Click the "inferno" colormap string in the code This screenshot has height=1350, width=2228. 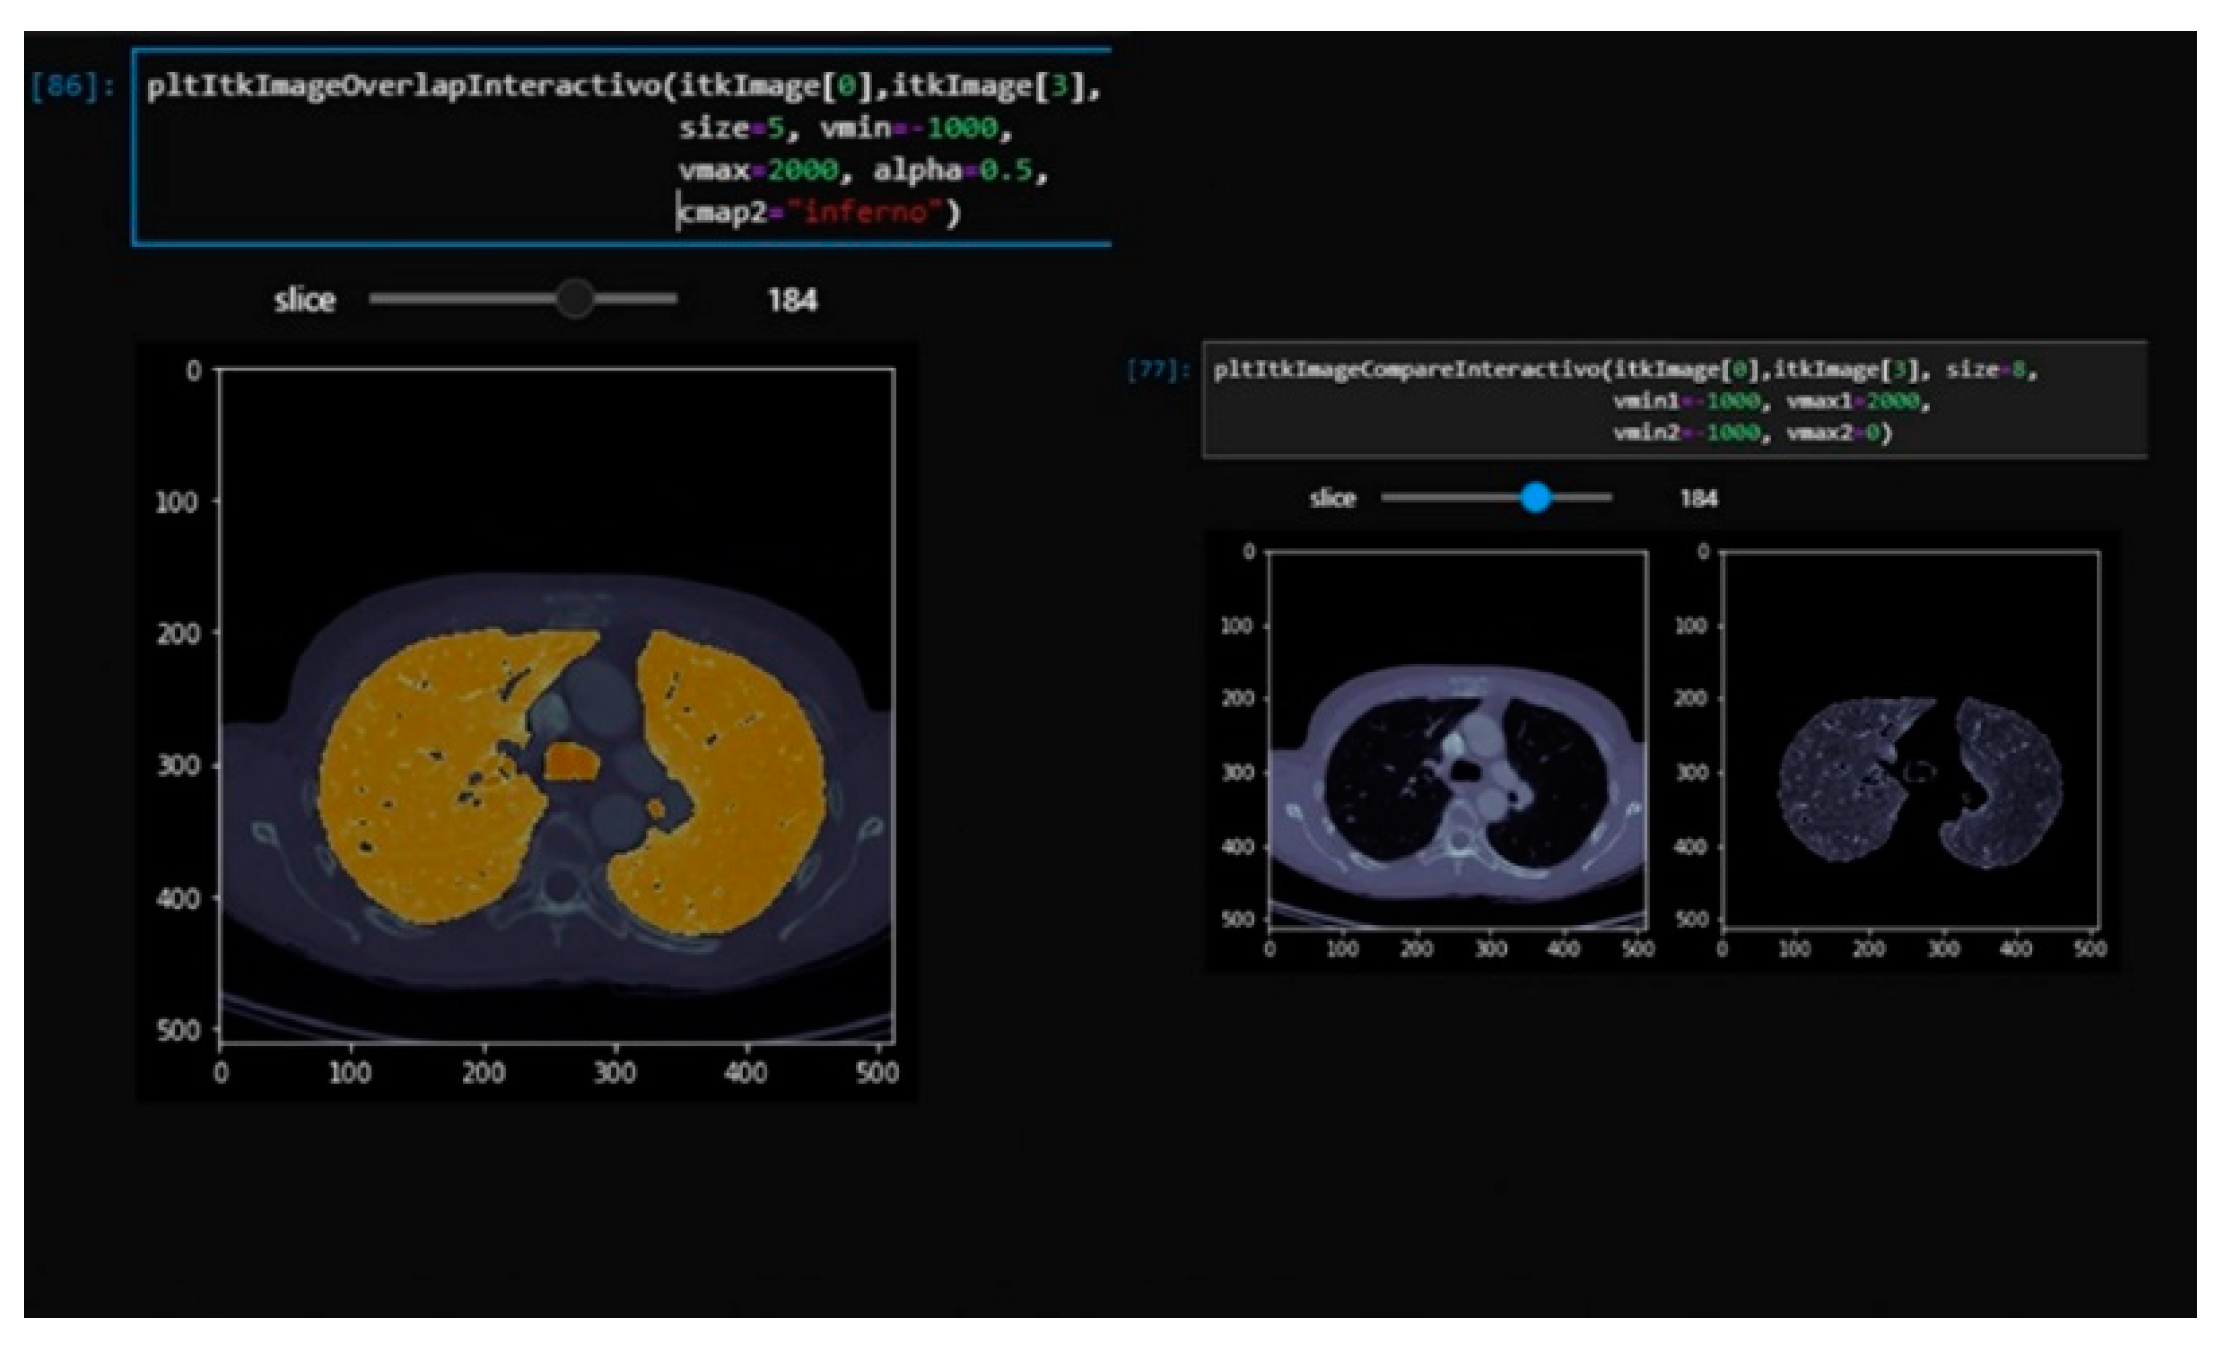(x=866, y=212)
